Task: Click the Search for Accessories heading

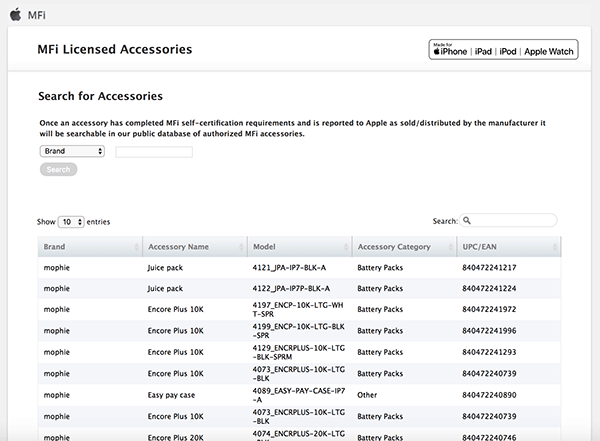Action: pos(100,96)
